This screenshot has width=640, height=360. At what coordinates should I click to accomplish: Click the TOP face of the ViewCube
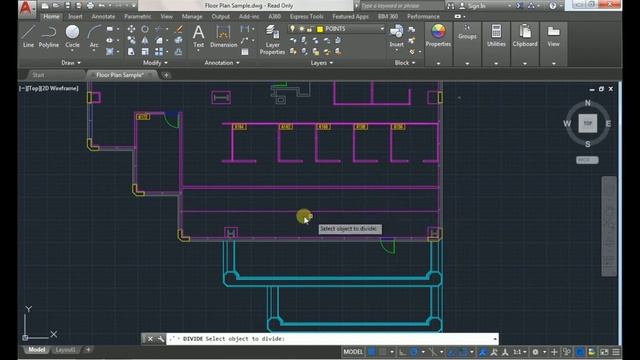click(588, 123)
